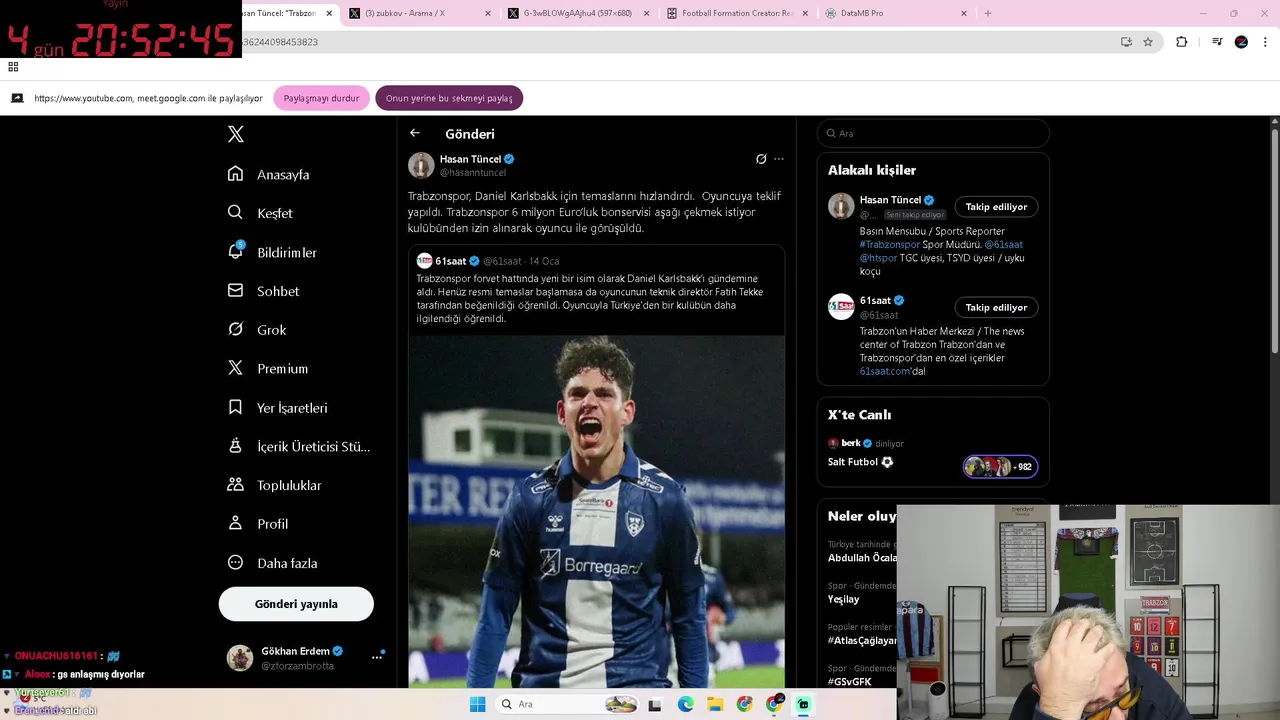Close the DataMB Pro tab
This screenshot has height=720, width=1280.
tap(964, 13)
